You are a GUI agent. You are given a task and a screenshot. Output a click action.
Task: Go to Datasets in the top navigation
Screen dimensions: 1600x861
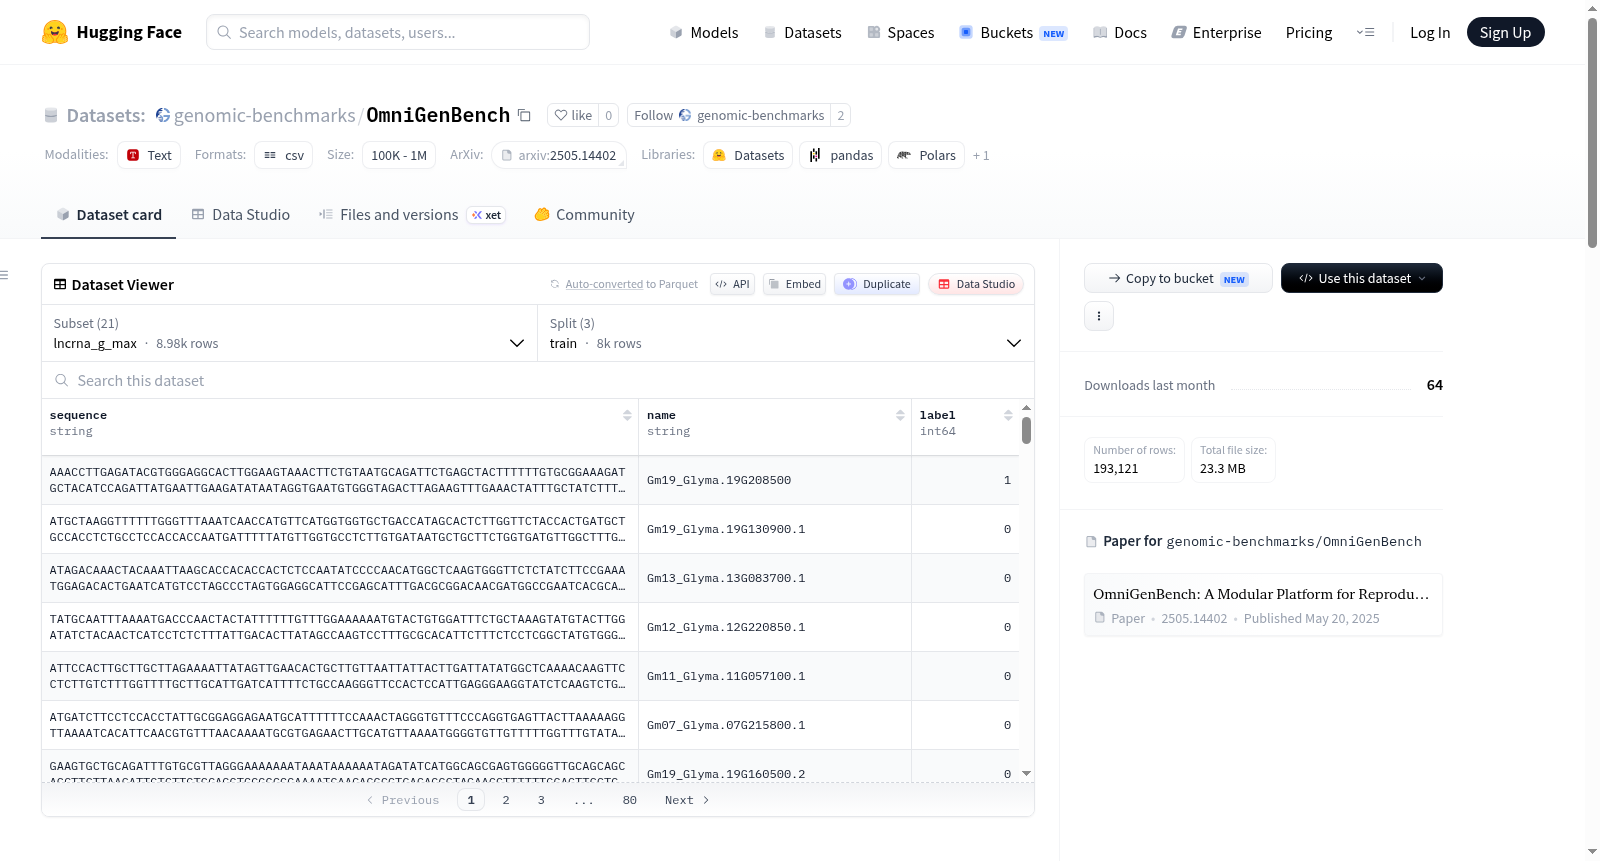802,32
